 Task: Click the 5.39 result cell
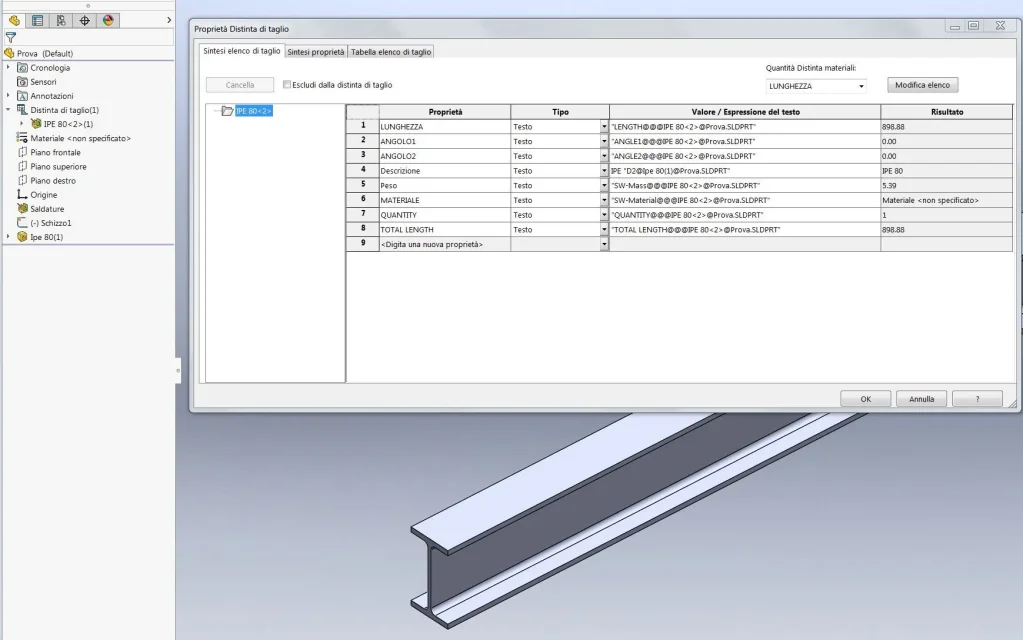click(946, 185)
